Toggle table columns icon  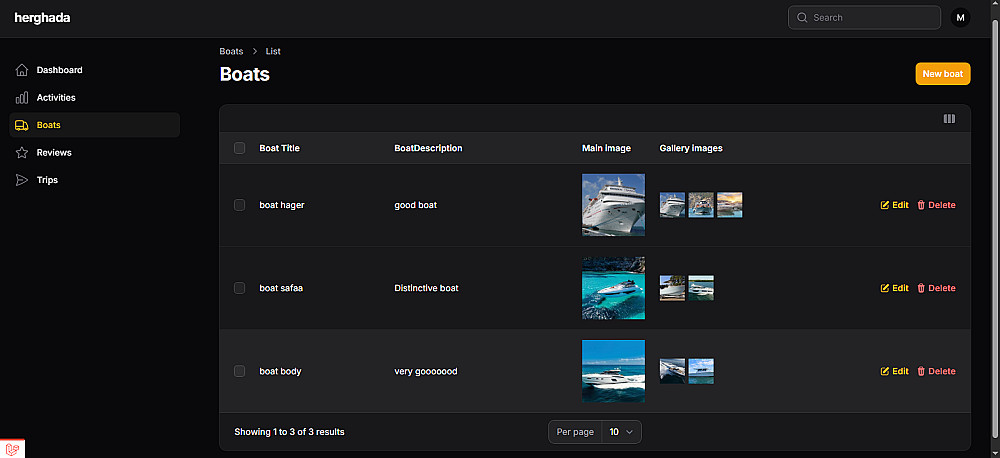[x=949, y=119]
